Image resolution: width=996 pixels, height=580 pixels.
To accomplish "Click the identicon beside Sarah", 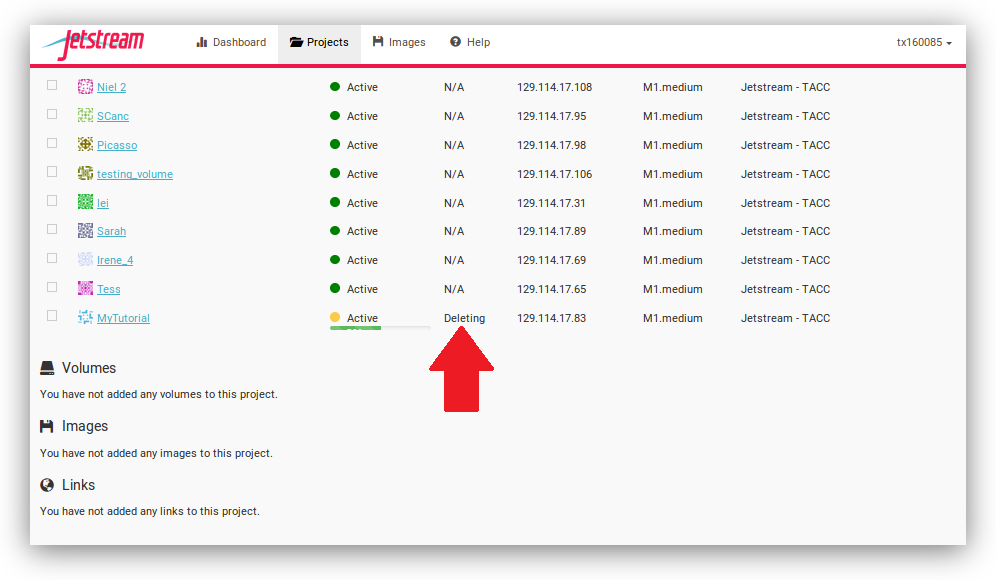I will [x=86, y=231].
